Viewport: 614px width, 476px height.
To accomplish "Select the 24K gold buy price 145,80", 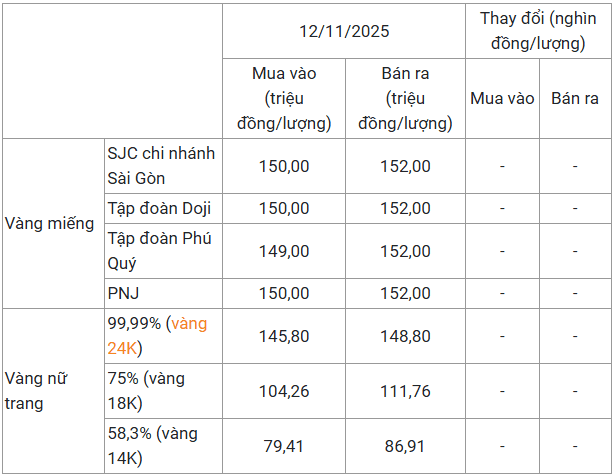I will tap(284, 337).
